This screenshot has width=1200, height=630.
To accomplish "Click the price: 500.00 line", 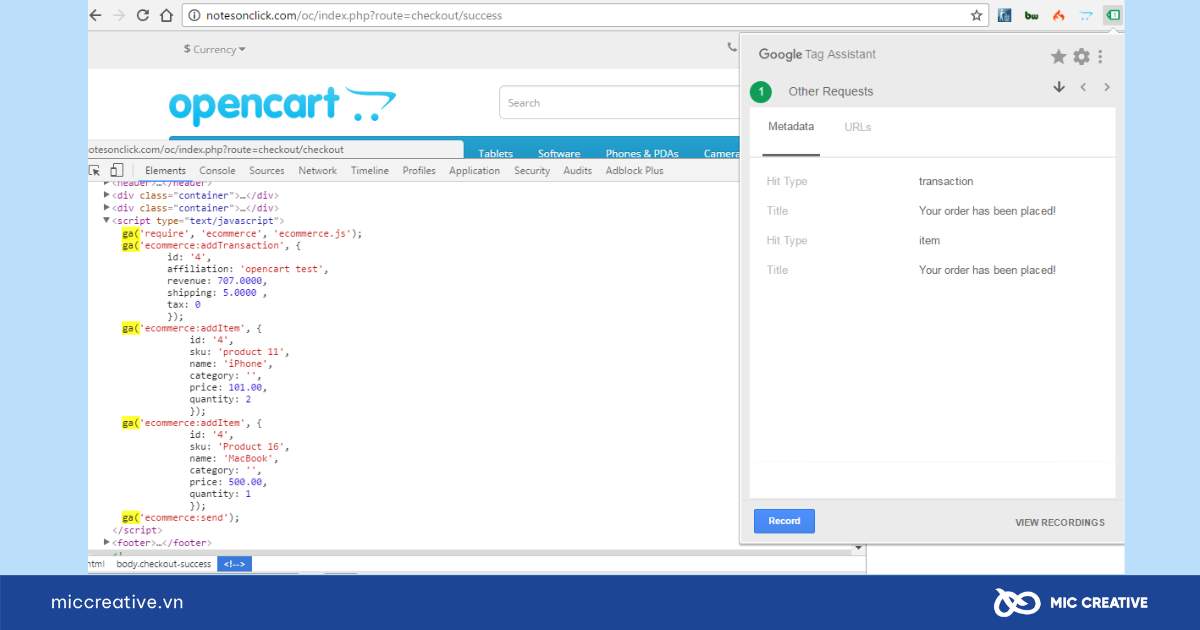I will point(228,482).
